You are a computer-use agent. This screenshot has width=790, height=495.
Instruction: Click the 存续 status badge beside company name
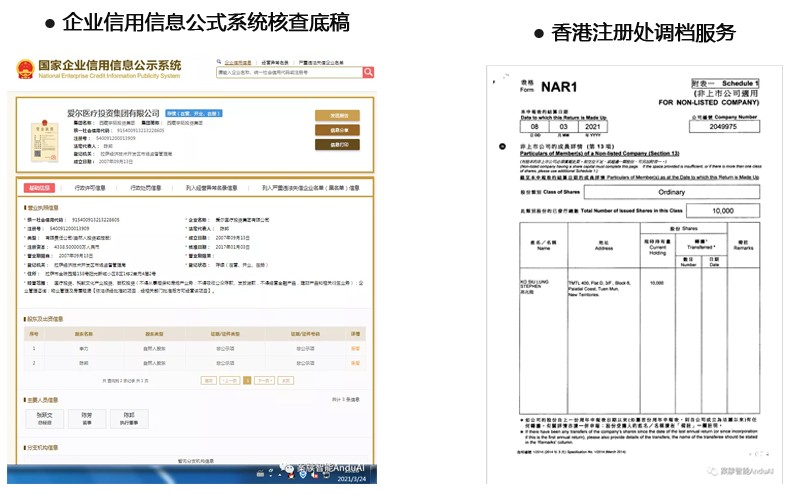point(191,113)
